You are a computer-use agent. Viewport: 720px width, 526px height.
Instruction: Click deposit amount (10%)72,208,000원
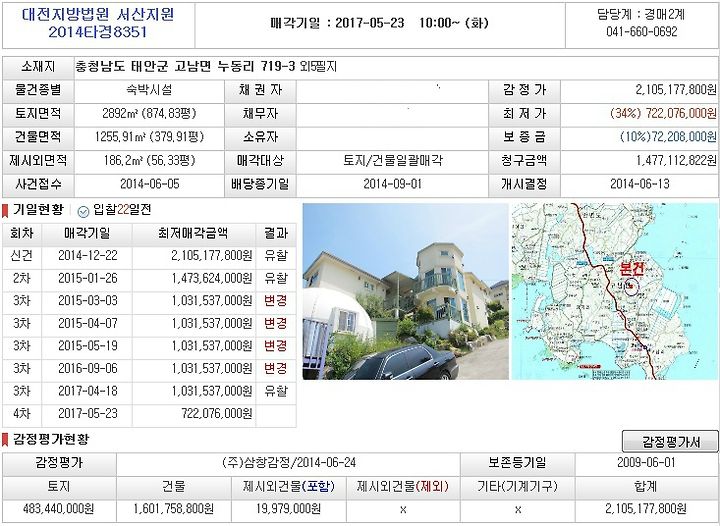tap(668, 136)
